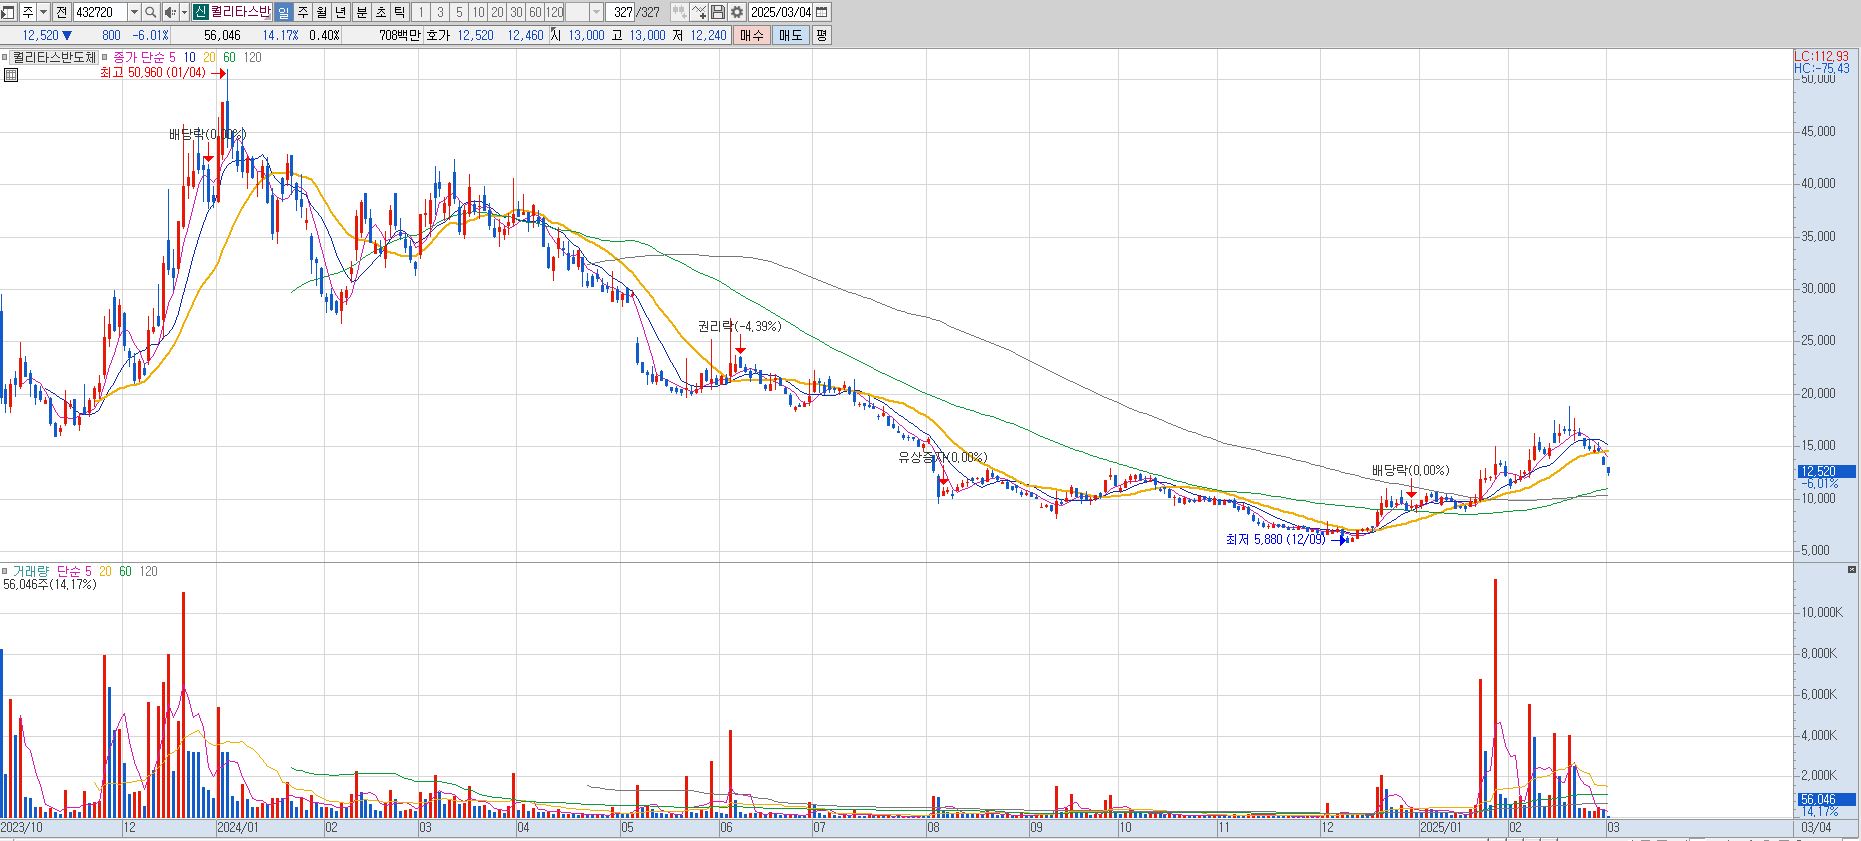Click the red 매수 buy button
The width and height of the screenshot is (1861, 841).
coord(752,35)
